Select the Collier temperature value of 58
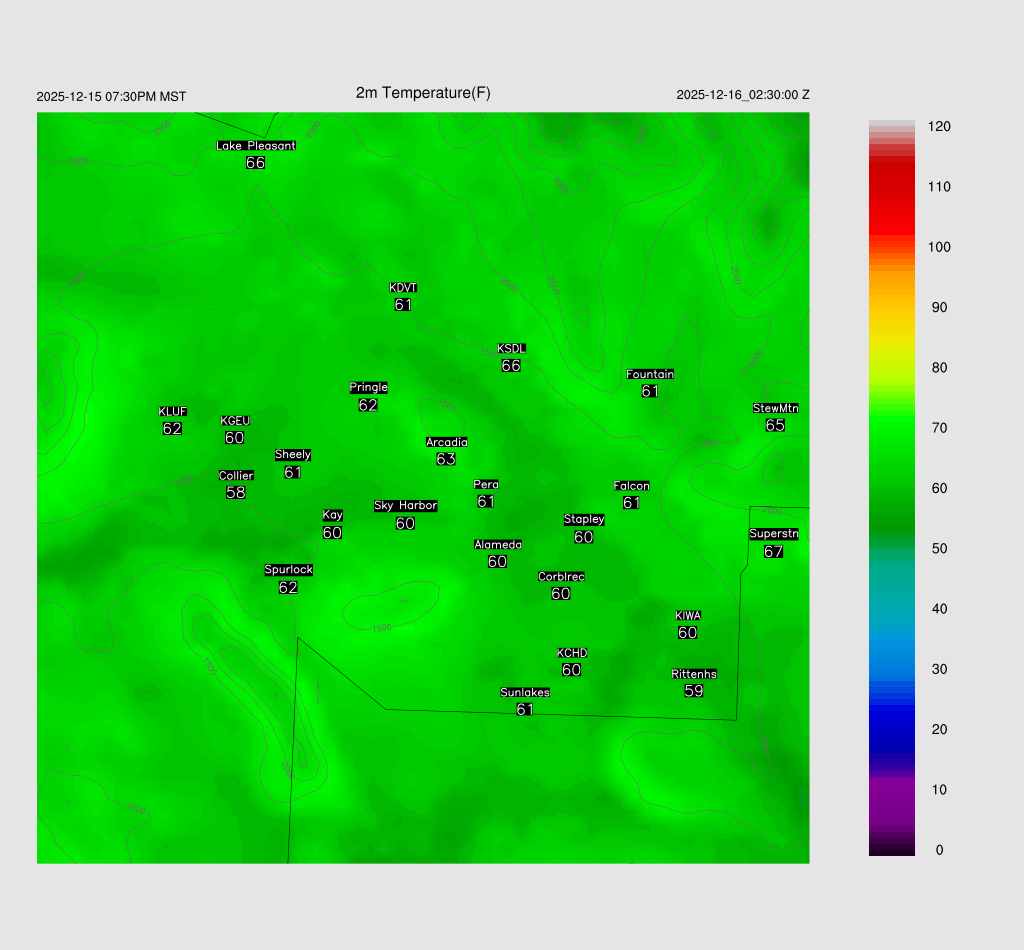 pos(236,492)
